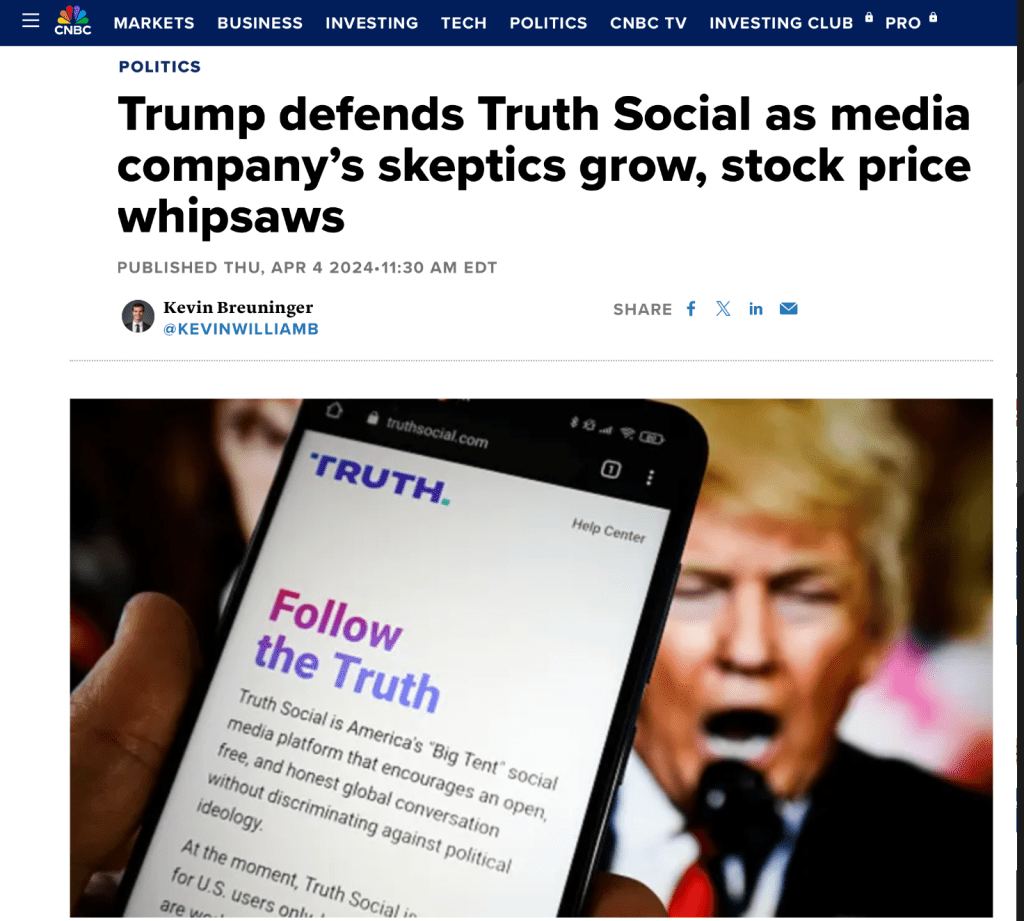1024x921 pixels.
Task: Open the Markets menu
Action: (154, 23)
